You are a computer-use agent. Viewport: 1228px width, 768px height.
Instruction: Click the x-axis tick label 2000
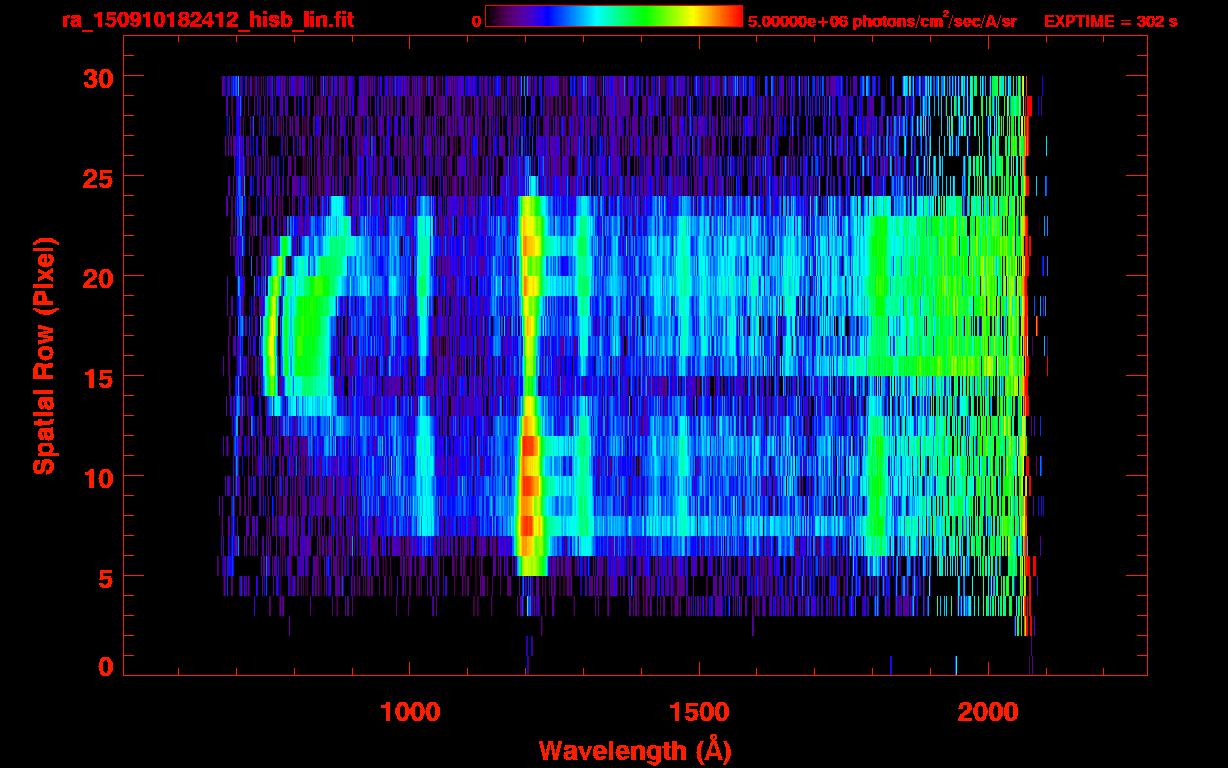(988, 712)
